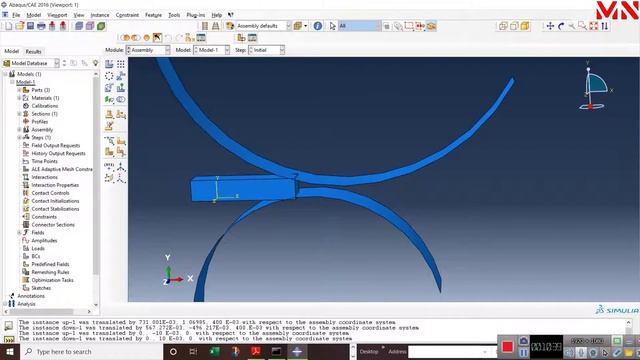Open Excel from the taskbar

pos(214,351)
